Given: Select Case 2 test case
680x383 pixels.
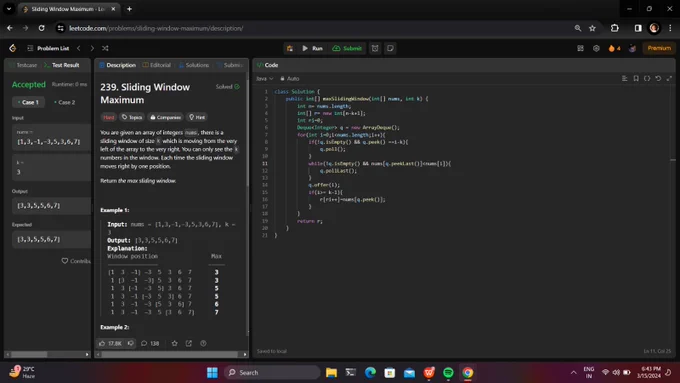Looking at the screenshot, I should [x=64, y=102].
